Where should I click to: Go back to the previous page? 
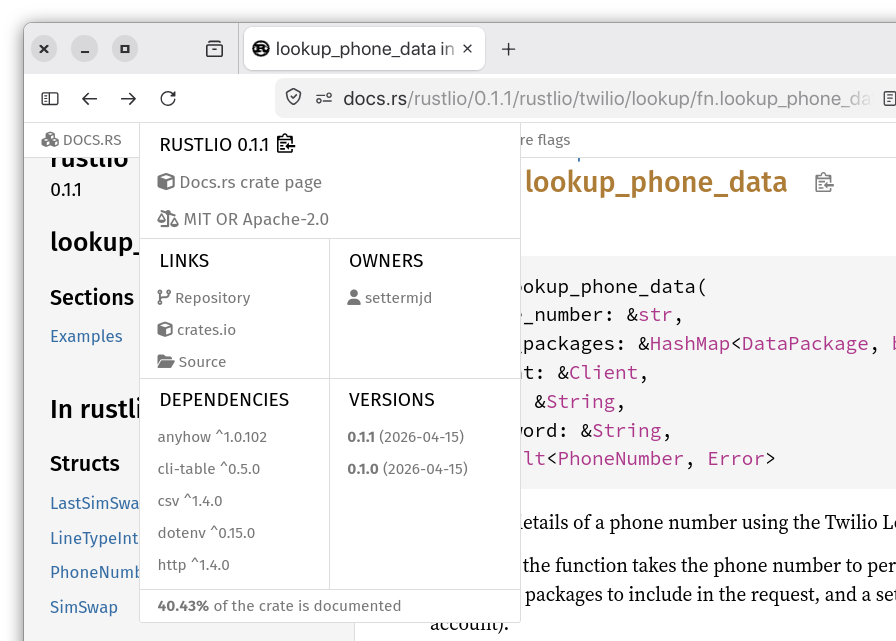coord(90,98)
